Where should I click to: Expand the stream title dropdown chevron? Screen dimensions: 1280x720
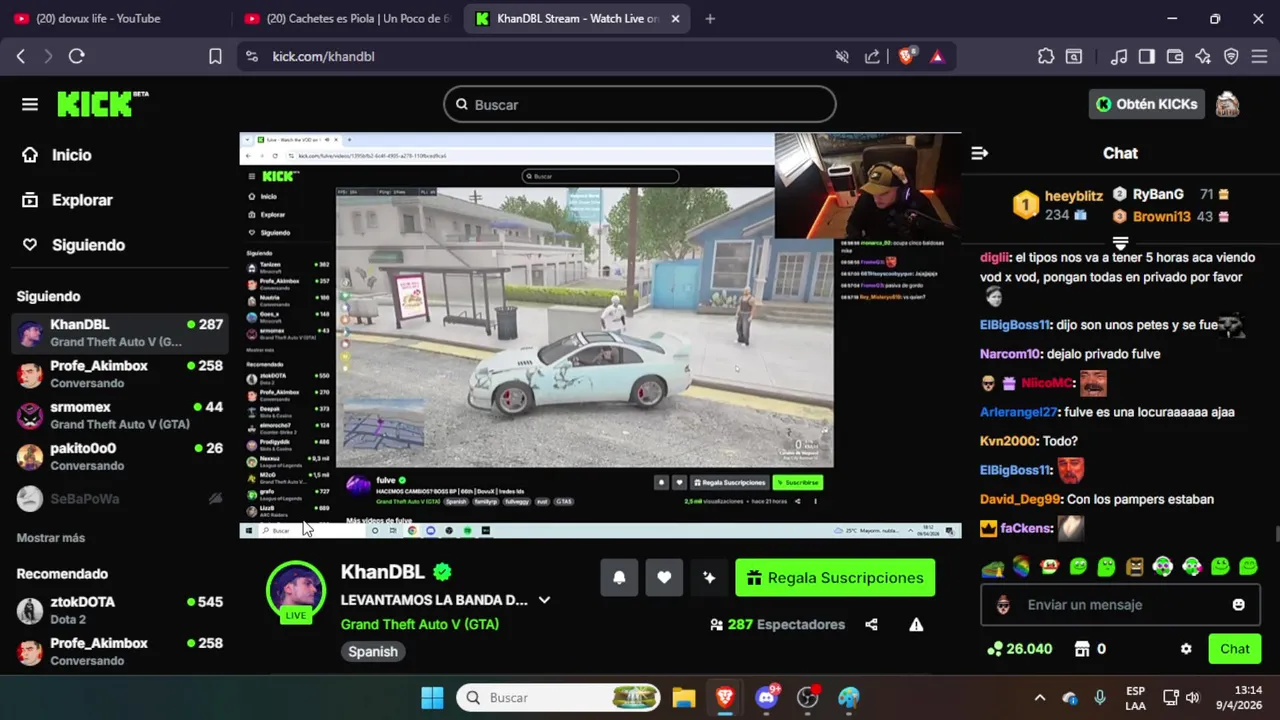(x=544, y=600)
